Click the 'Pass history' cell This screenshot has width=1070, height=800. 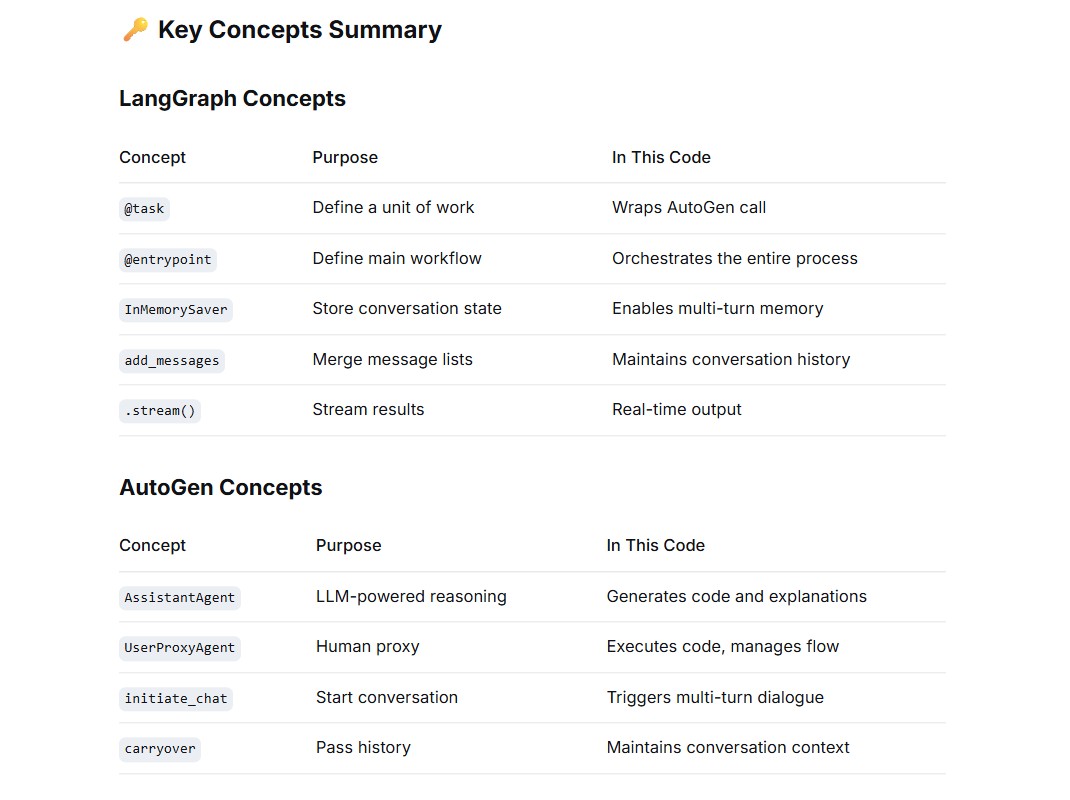(364, 747)
